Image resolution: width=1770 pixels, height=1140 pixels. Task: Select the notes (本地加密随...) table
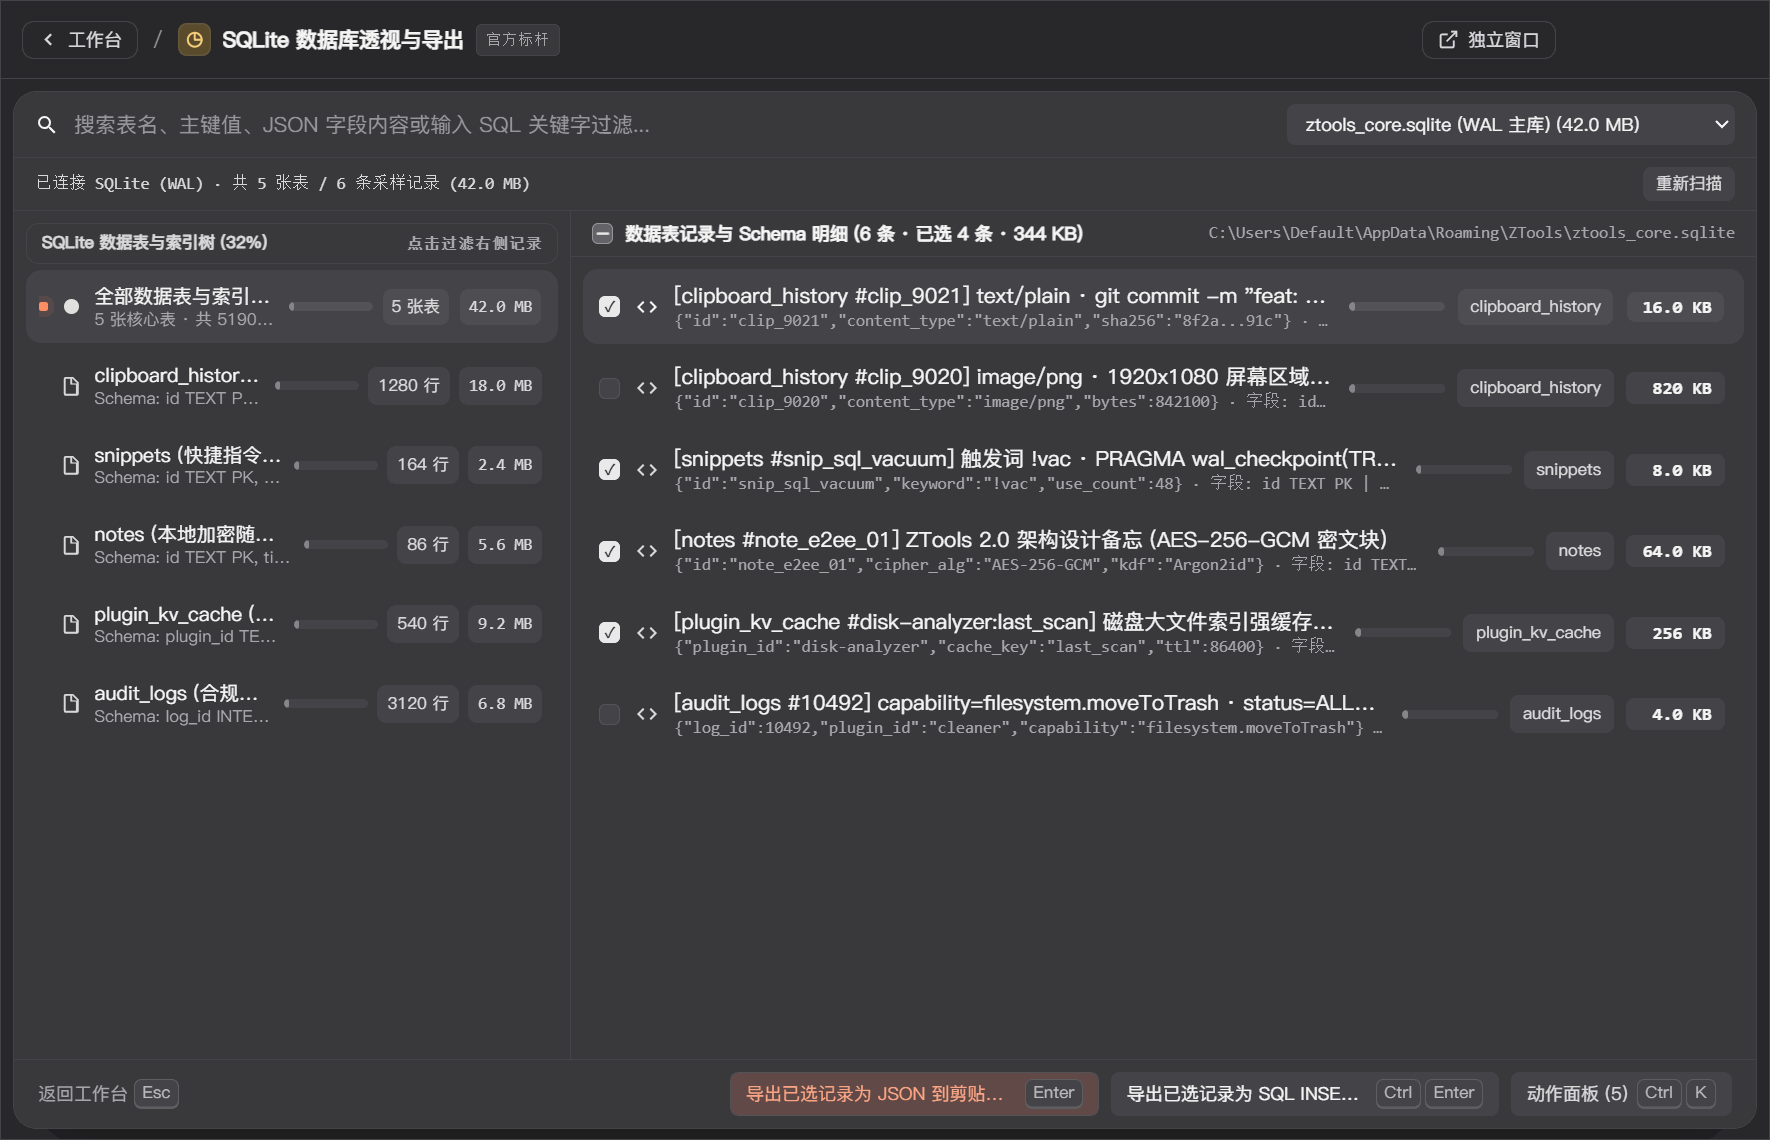(x=291, y=545)
